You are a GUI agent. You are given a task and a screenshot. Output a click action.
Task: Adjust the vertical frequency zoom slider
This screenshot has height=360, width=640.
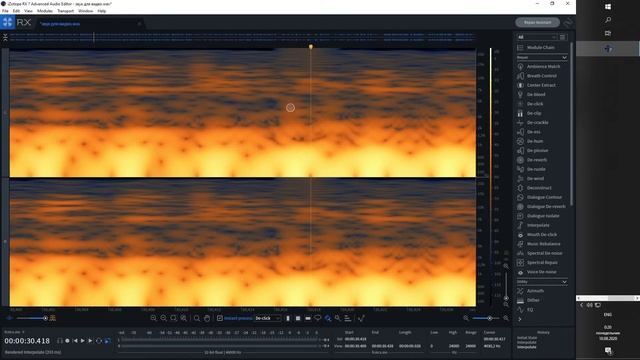tap(506, 285)
